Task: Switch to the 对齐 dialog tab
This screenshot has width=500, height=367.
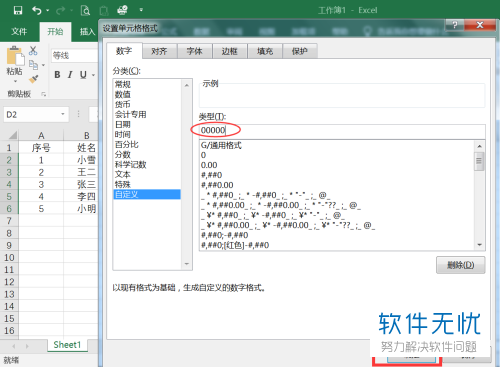Action: (159, 51)
